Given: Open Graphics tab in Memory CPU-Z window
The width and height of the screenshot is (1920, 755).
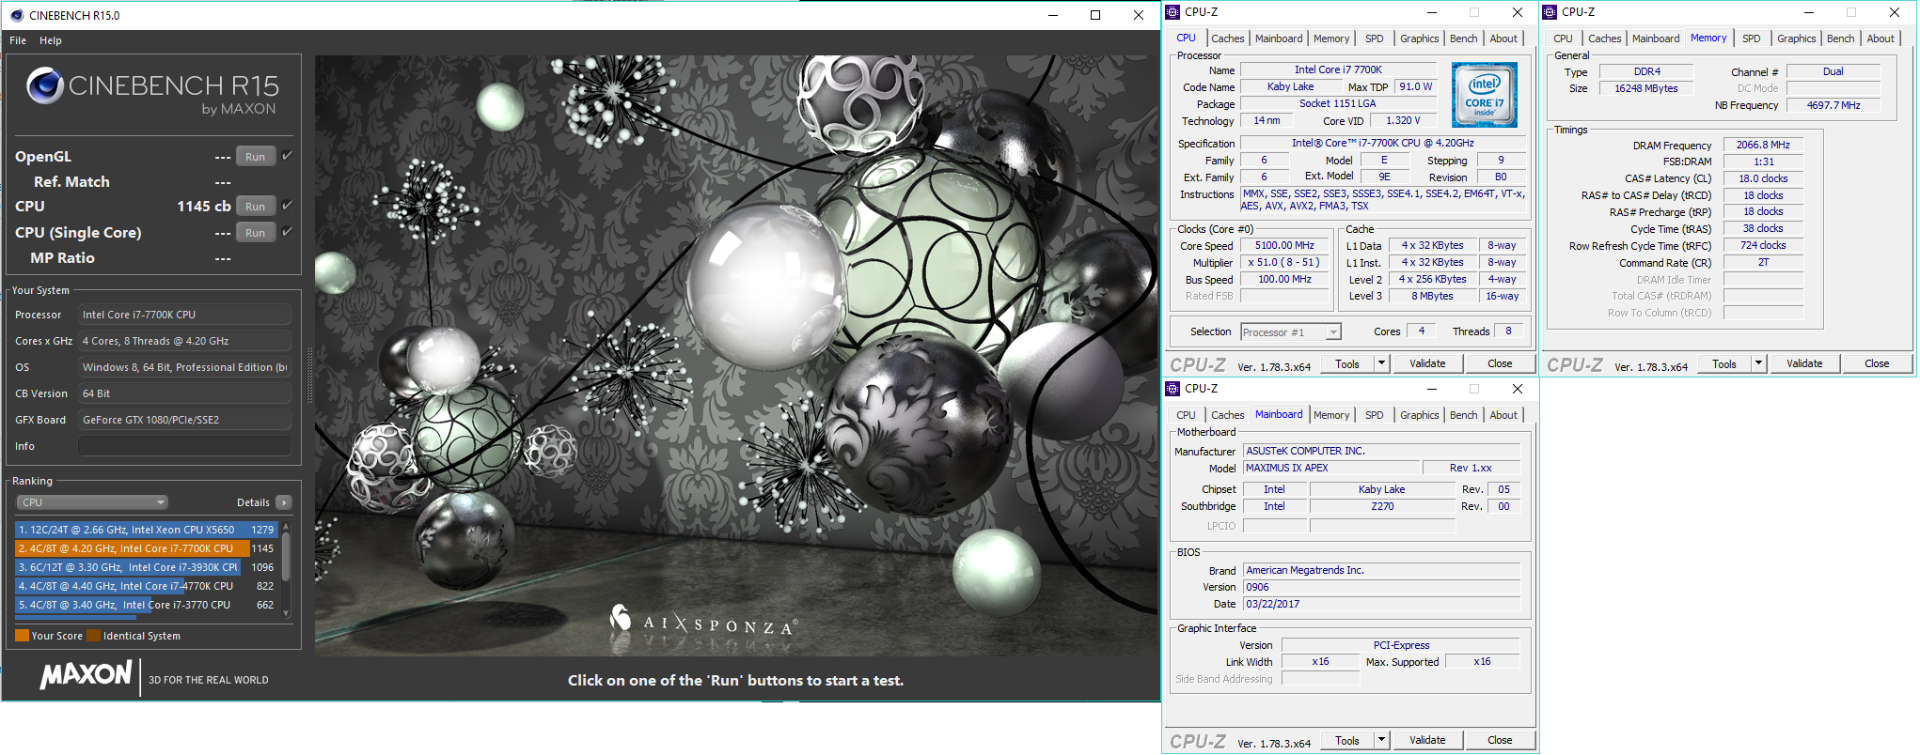Looking at the screenshot, I should tap(1796, 38).
